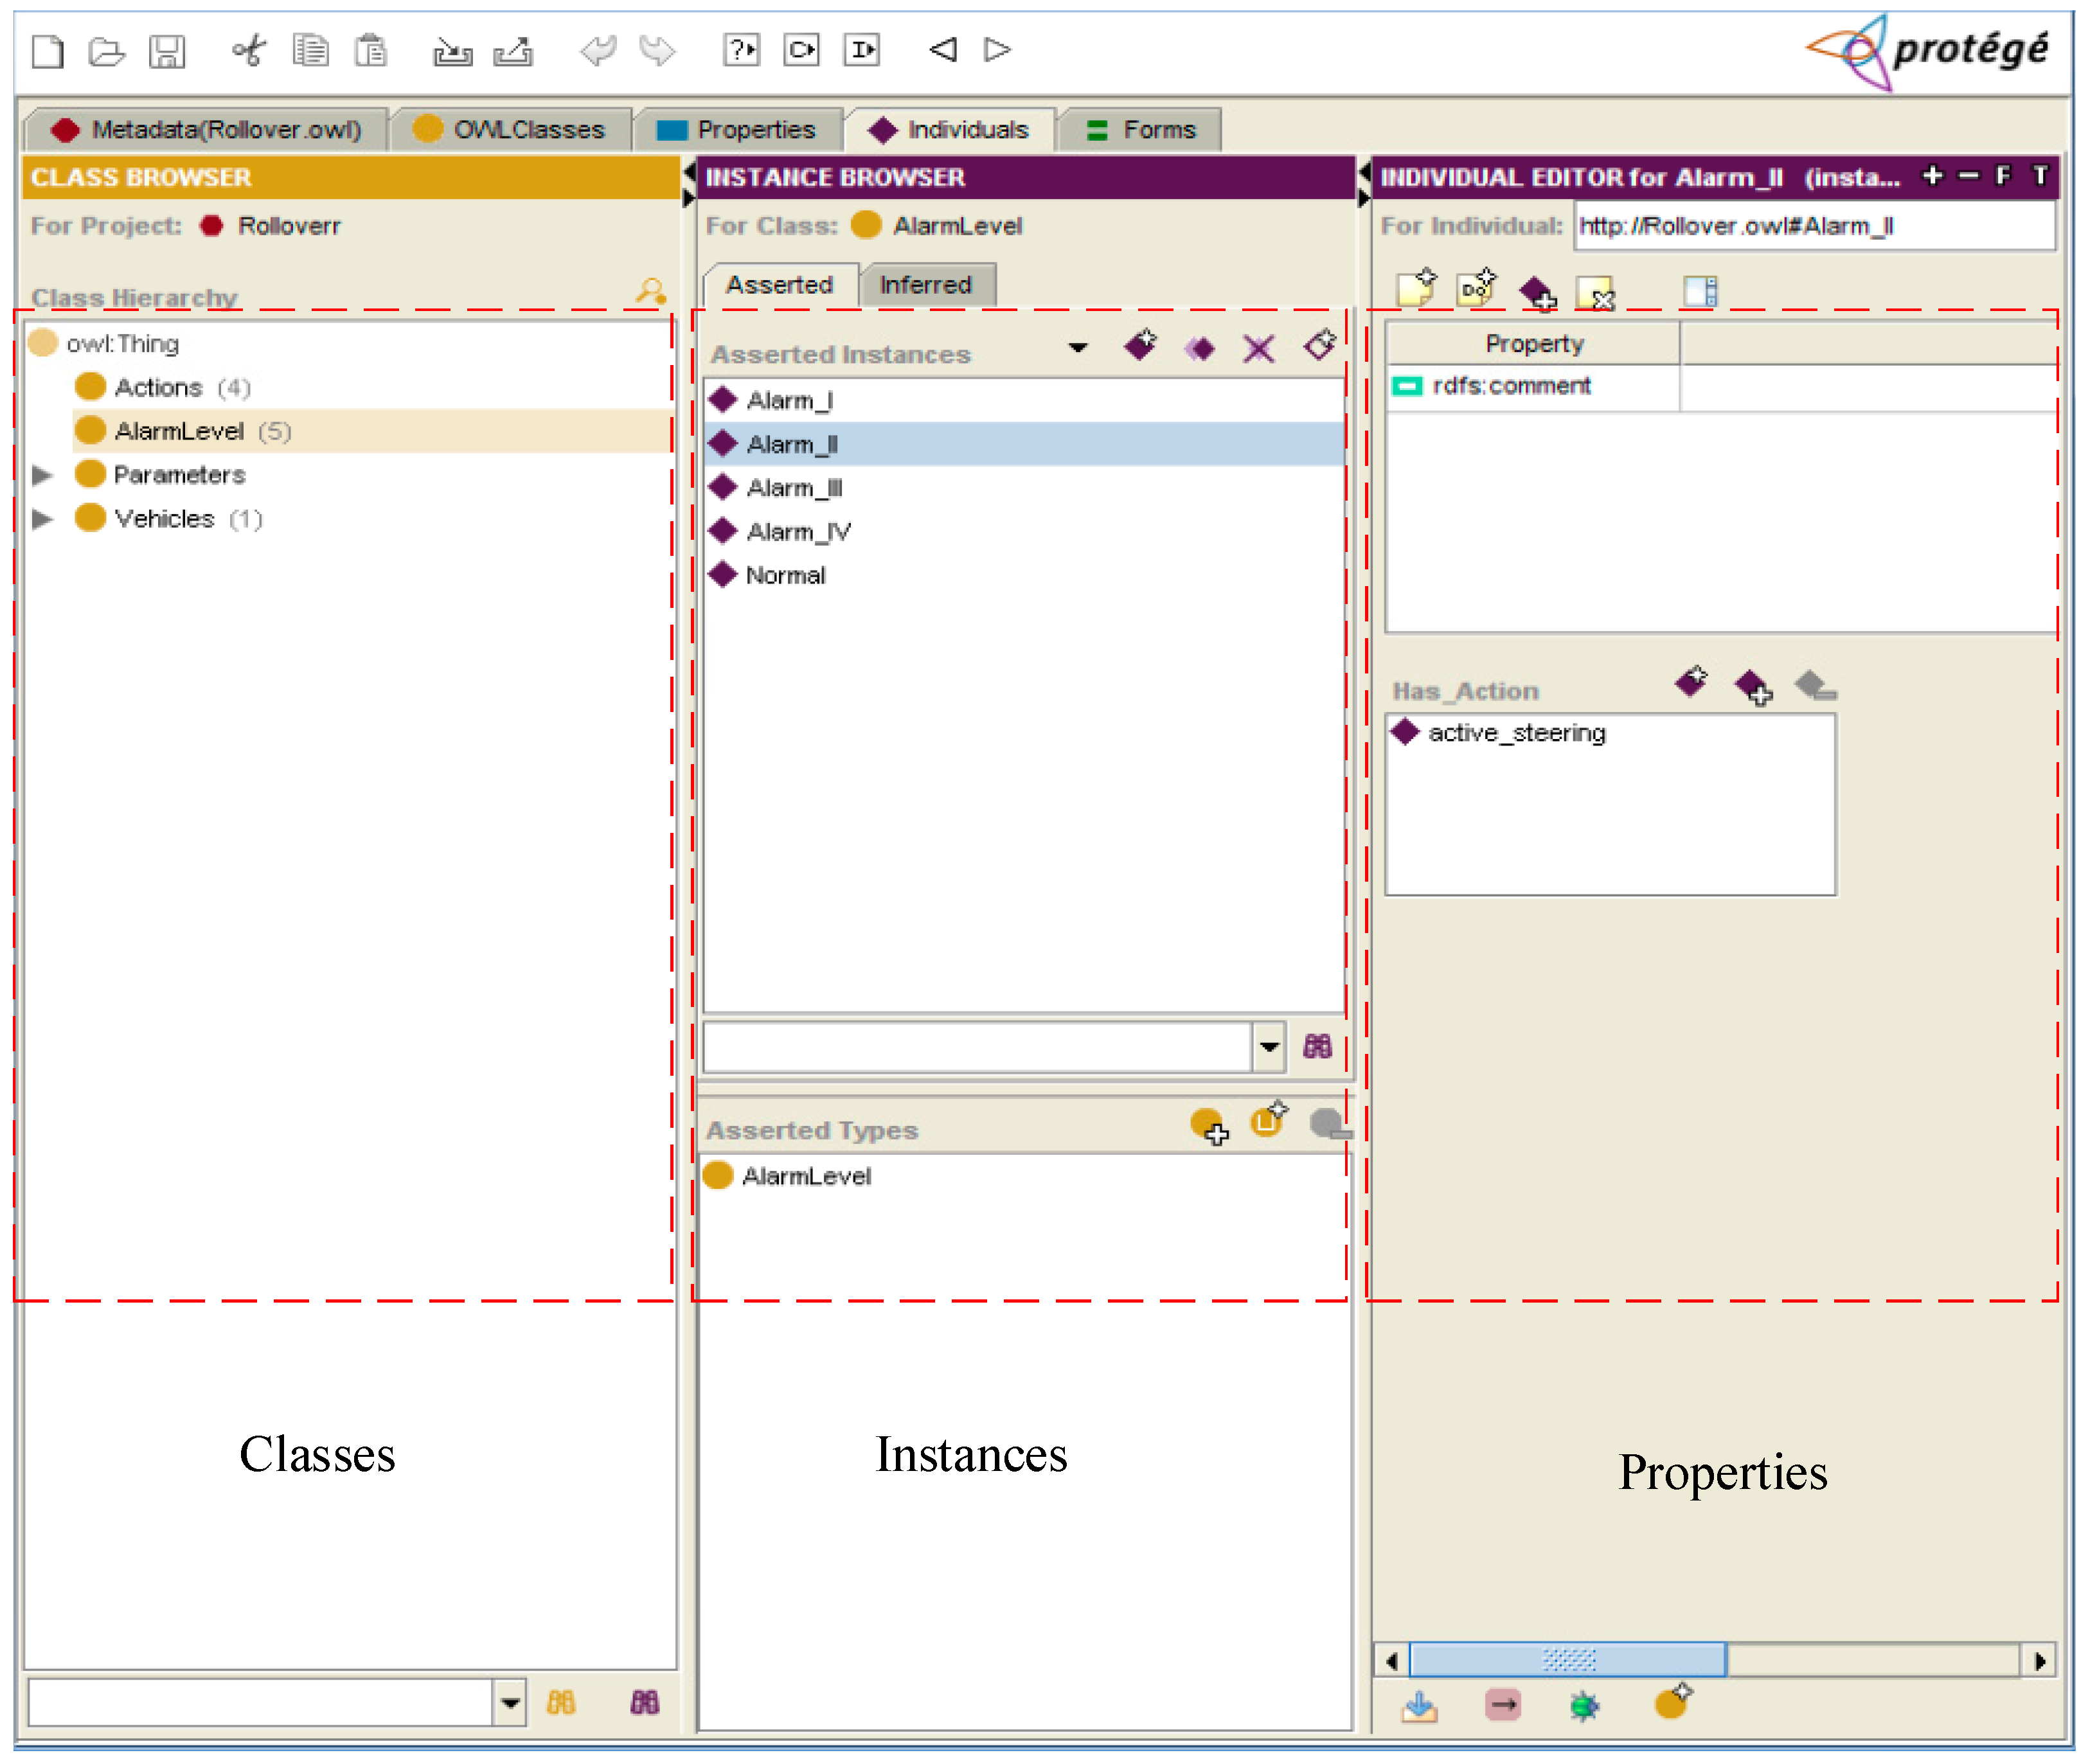
Task: Switch to the Inferred instances tab
Action: 926,285
